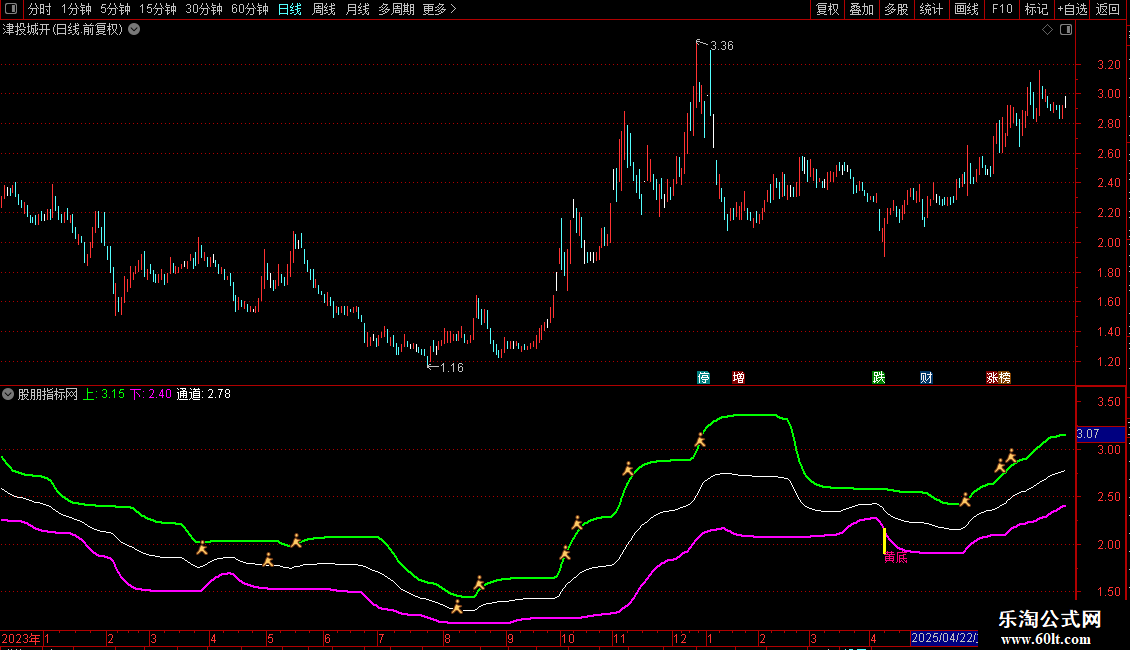Select the 5分钟 period tab
The image size is (1130, 650).
(x=115, y=9)
